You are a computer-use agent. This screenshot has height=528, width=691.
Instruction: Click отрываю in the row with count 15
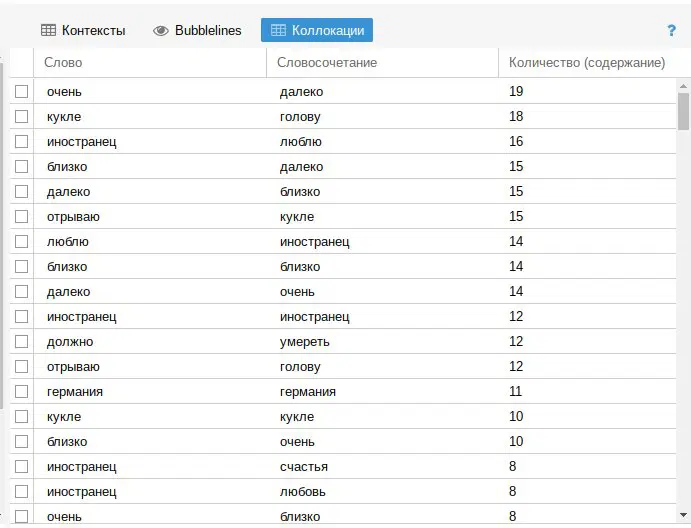(x=73, y=217)
